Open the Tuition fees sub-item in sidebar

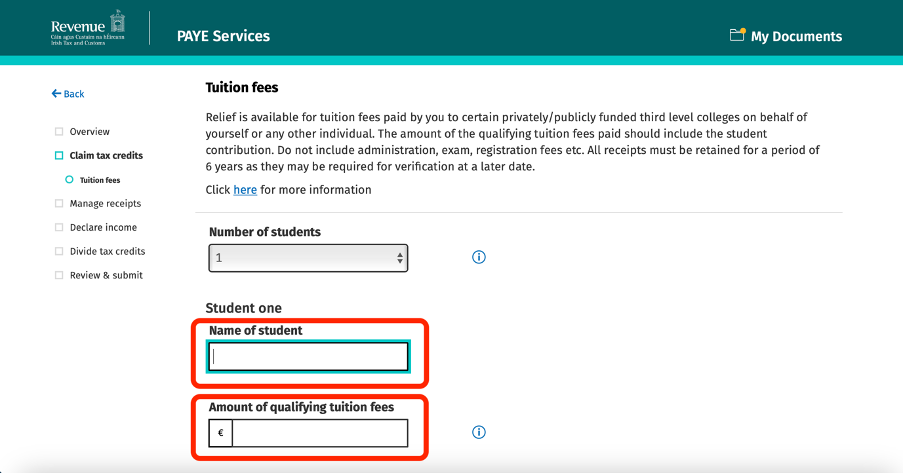click(x=100, y=180)
